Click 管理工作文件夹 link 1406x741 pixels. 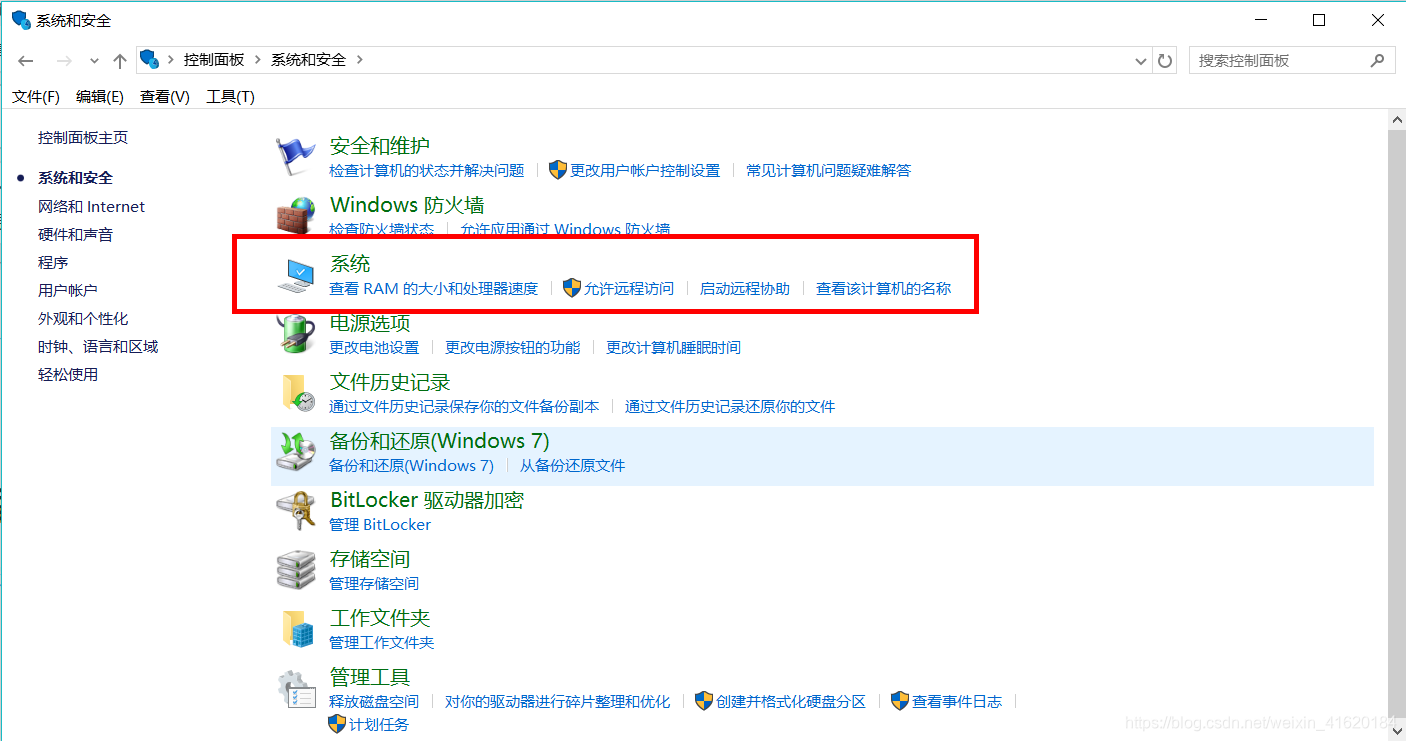click(x=382, y=642)
